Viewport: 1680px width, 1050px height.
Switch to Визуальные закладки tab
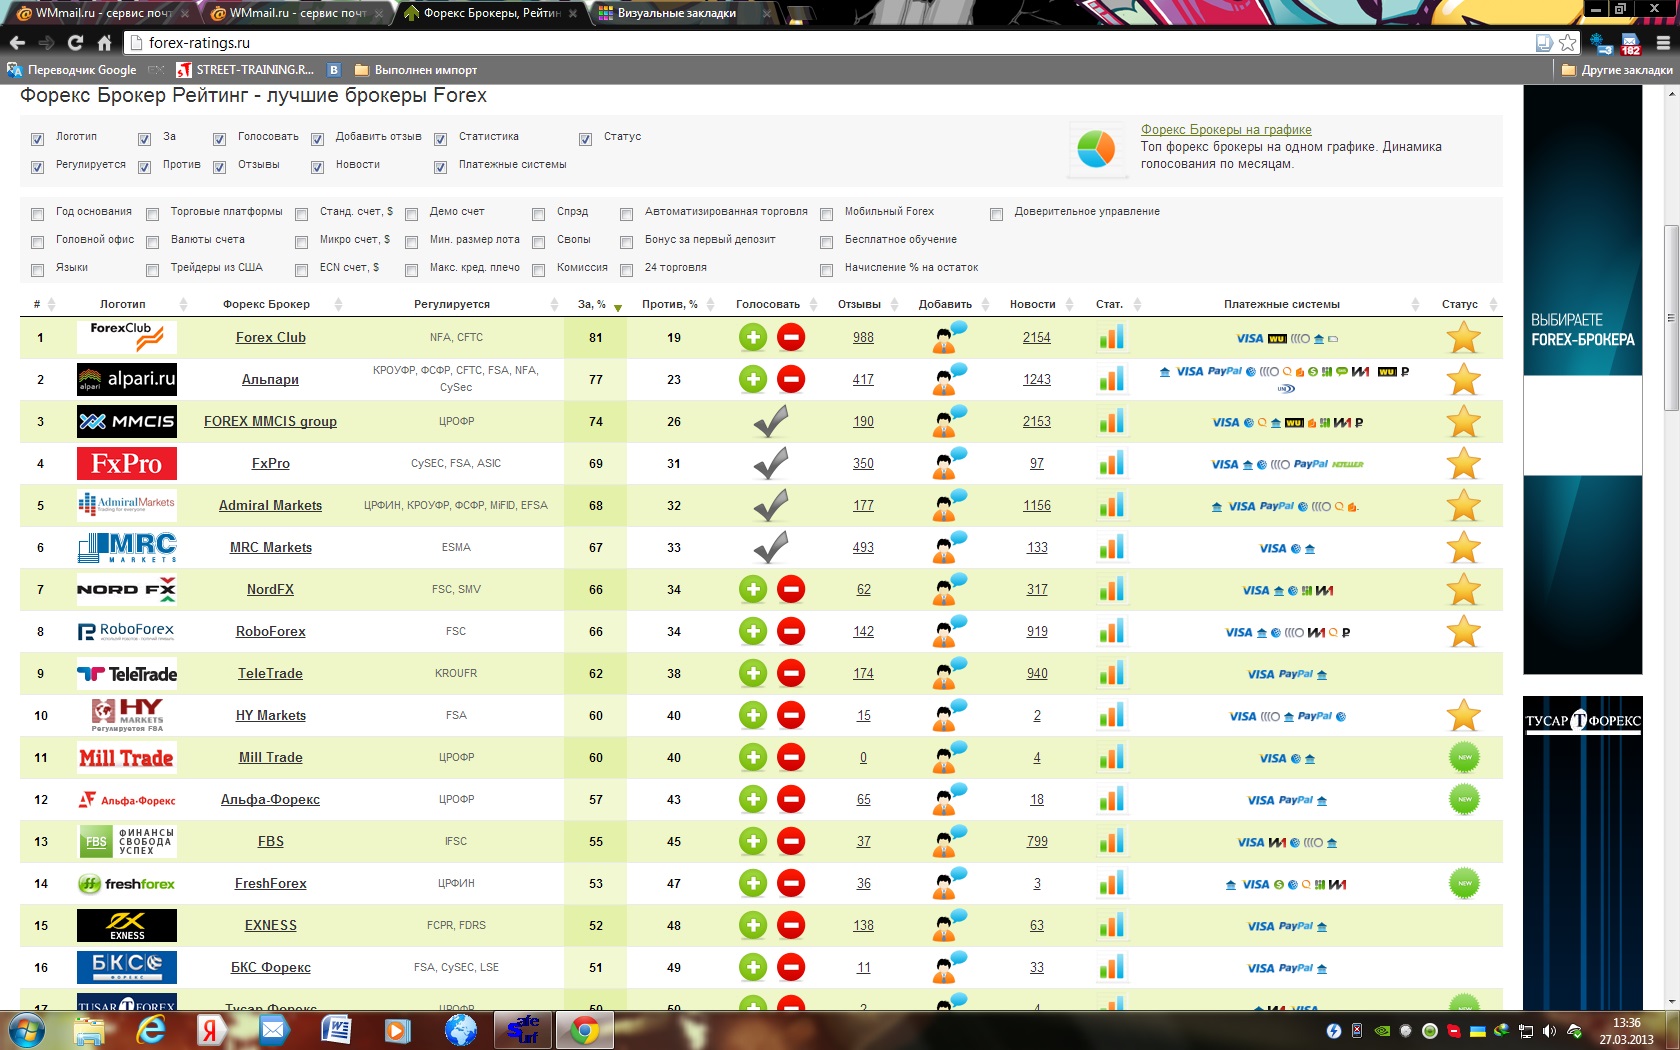(680, 13)
